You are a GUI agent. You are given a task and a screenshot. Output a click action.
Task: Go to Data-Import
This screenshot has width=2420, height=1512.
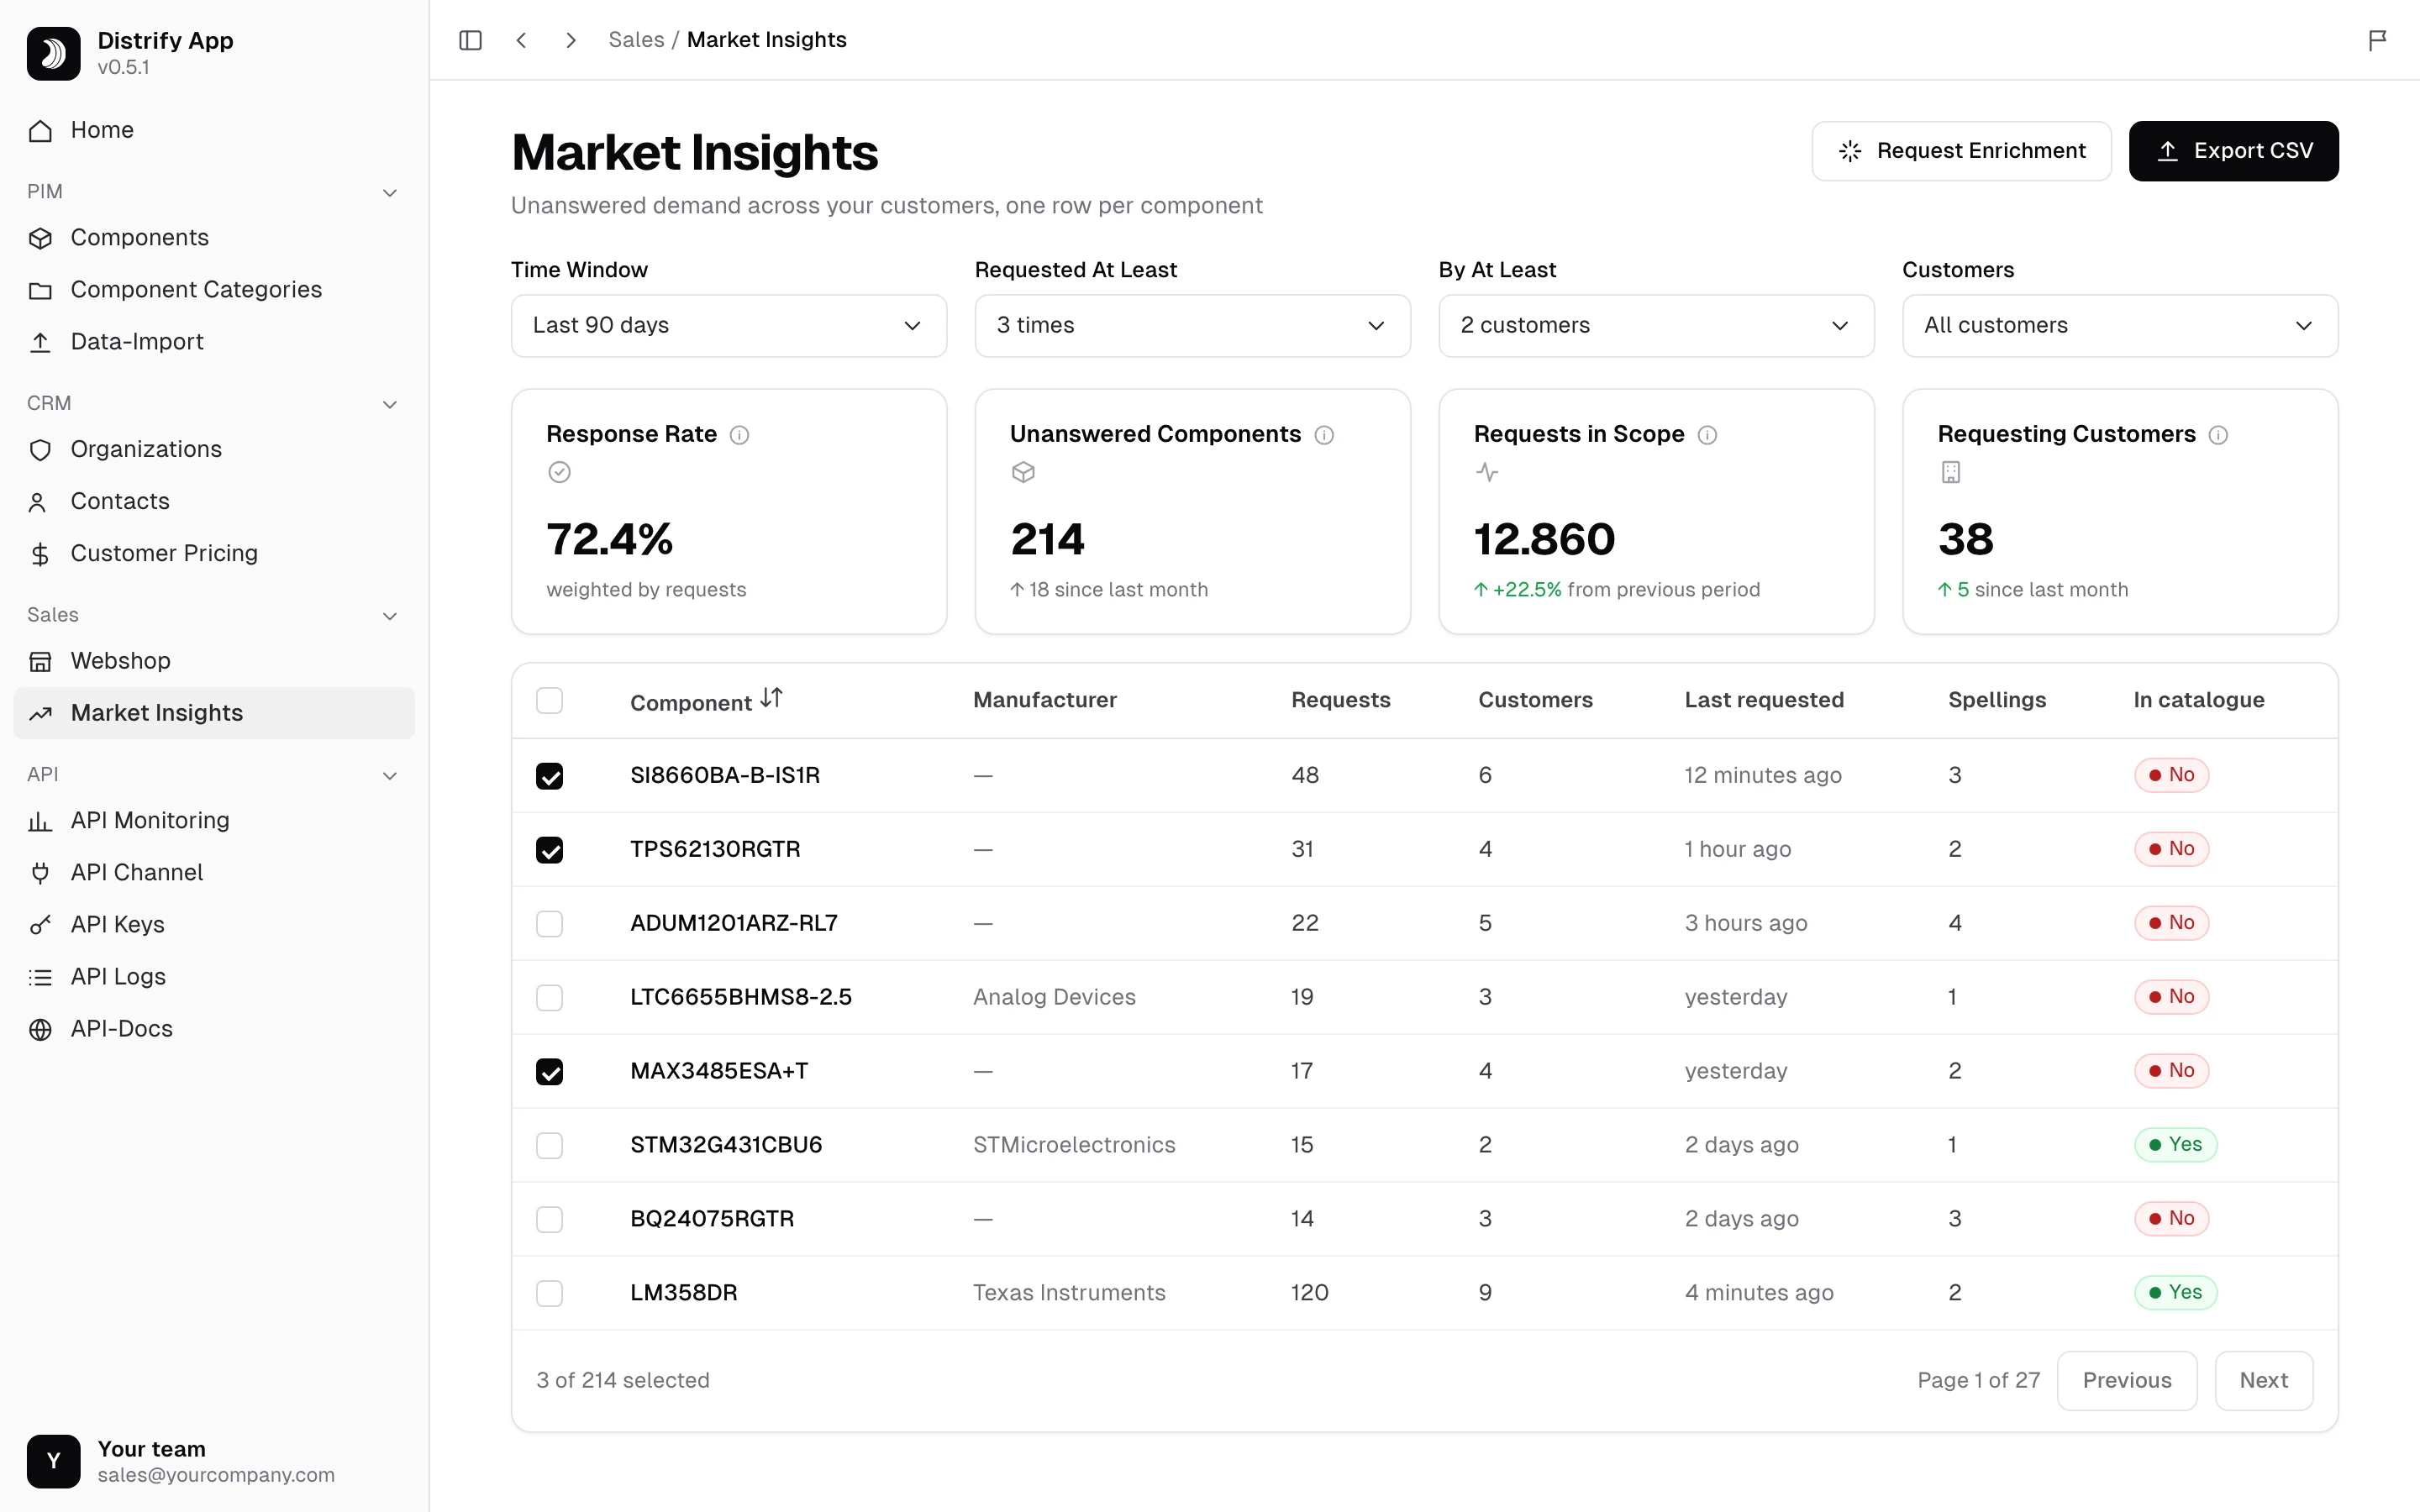214,342
